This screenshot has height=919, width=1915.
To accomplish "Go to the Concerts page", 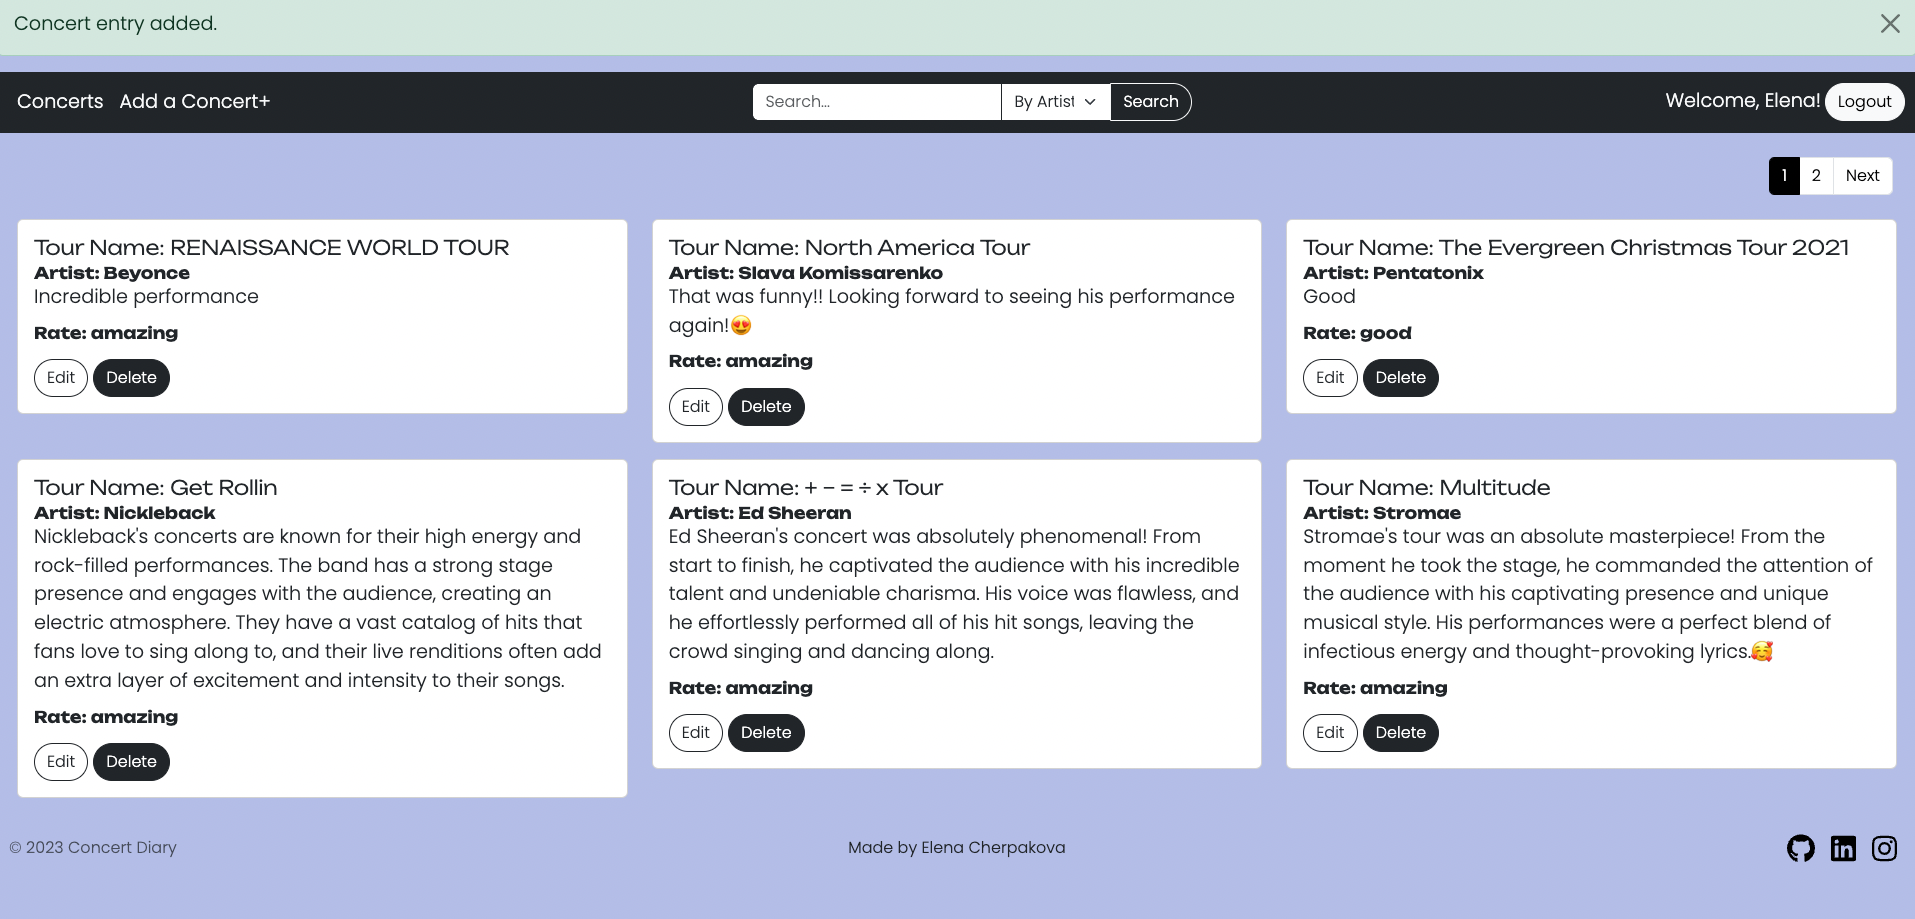I will (60, 101).
